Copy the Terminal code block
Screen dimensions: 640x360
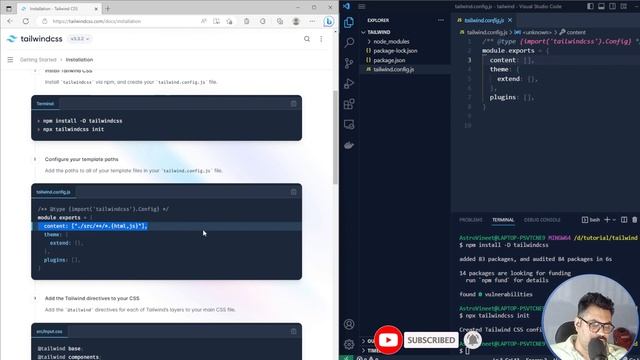[x=293, y=104]
